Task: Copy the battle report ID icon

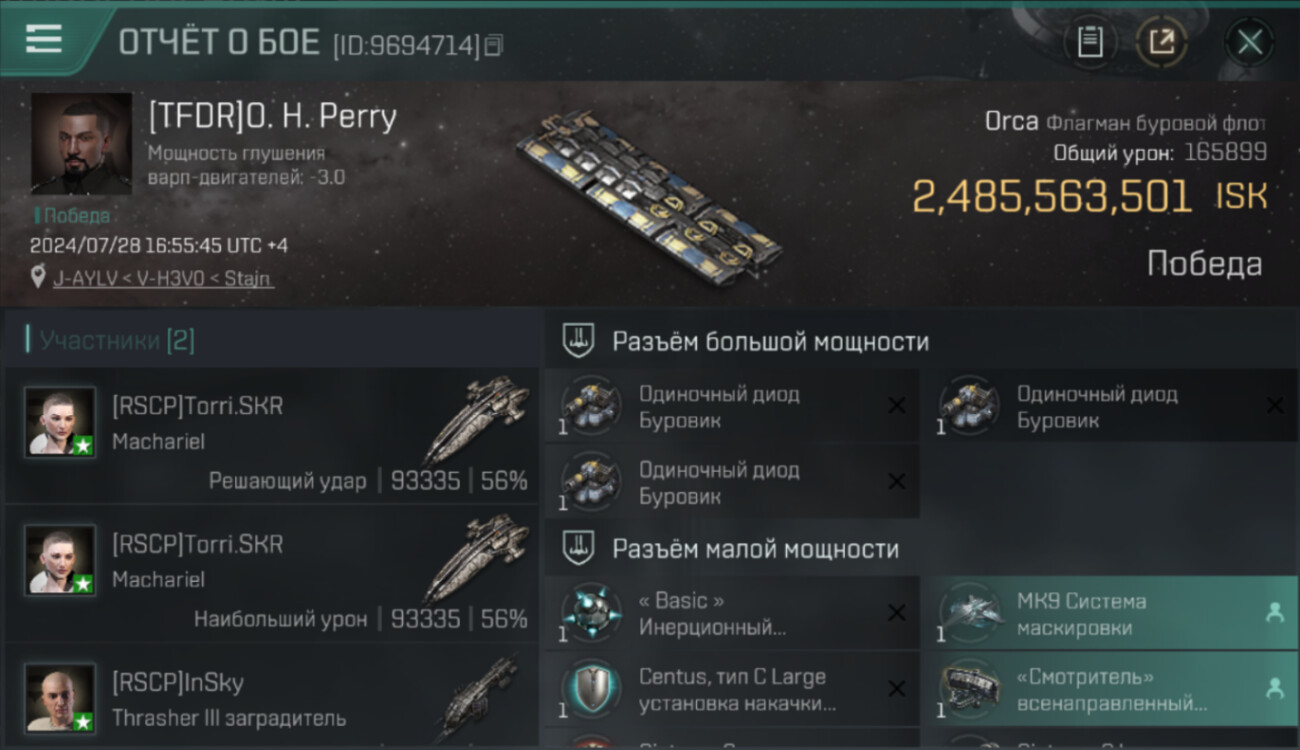Action: tap(493, 45)
